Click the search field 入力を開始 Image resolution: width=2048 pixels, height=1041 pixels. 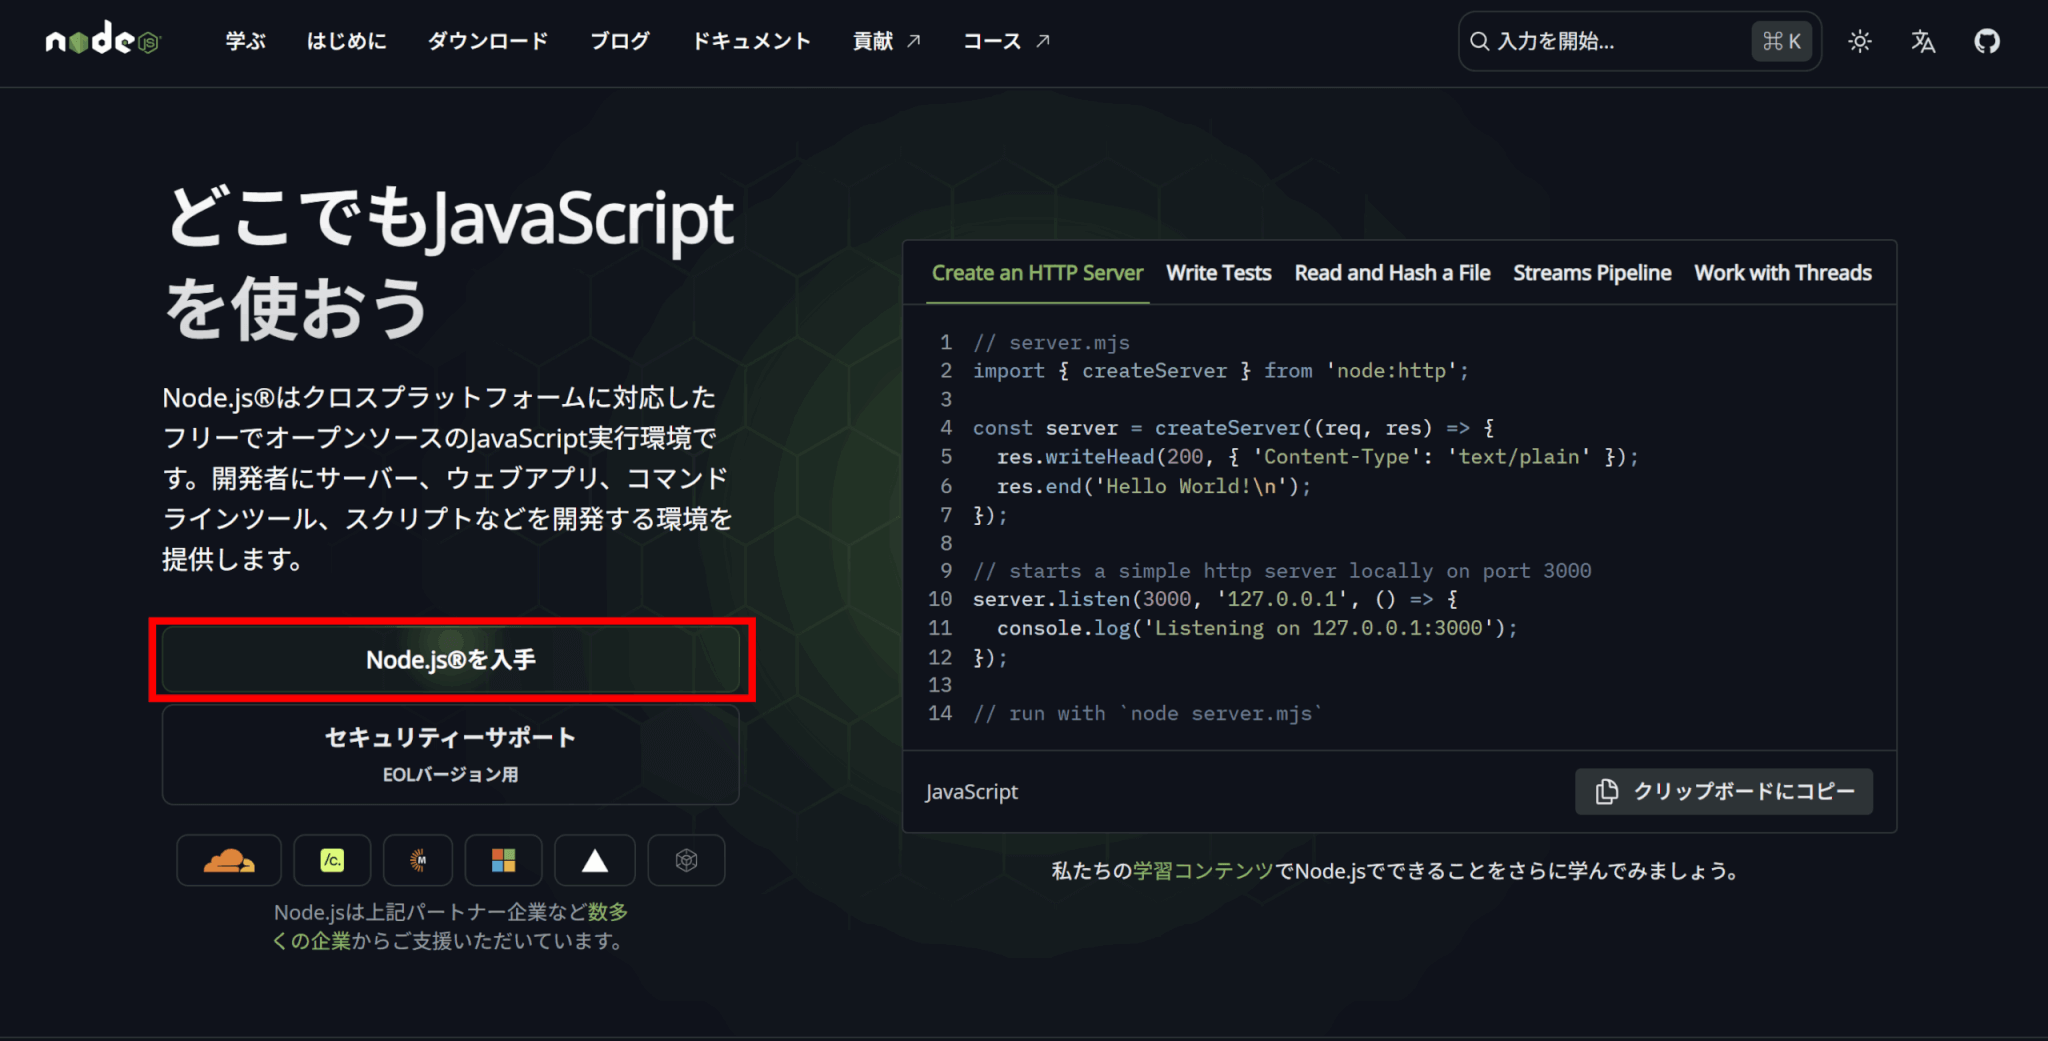1610,41
